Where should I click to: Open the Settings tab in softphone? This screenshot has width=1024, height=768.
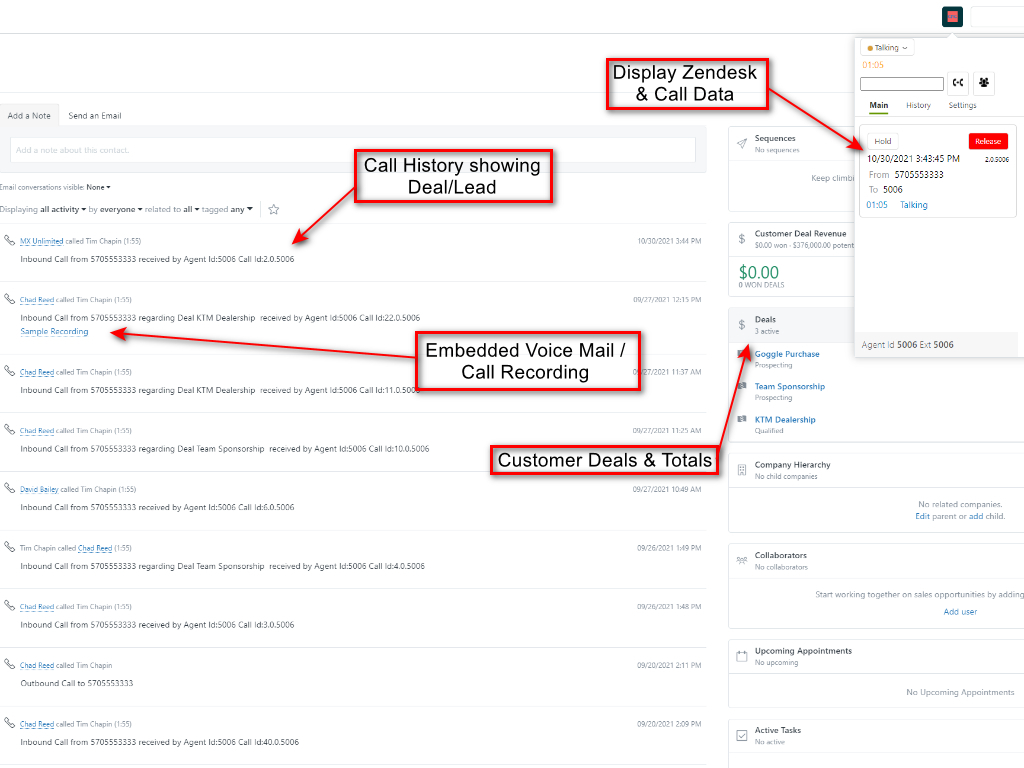962,106
